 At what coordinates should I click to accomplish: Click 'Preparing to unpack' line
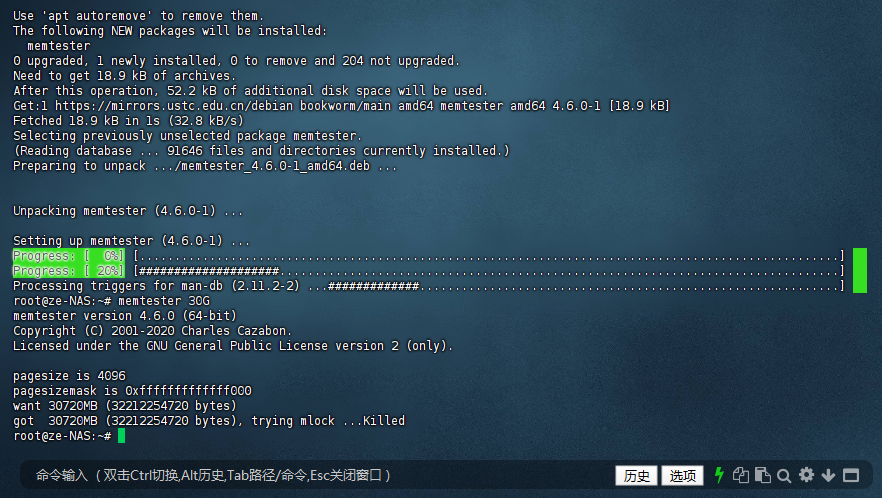click(x=205, y=166)
